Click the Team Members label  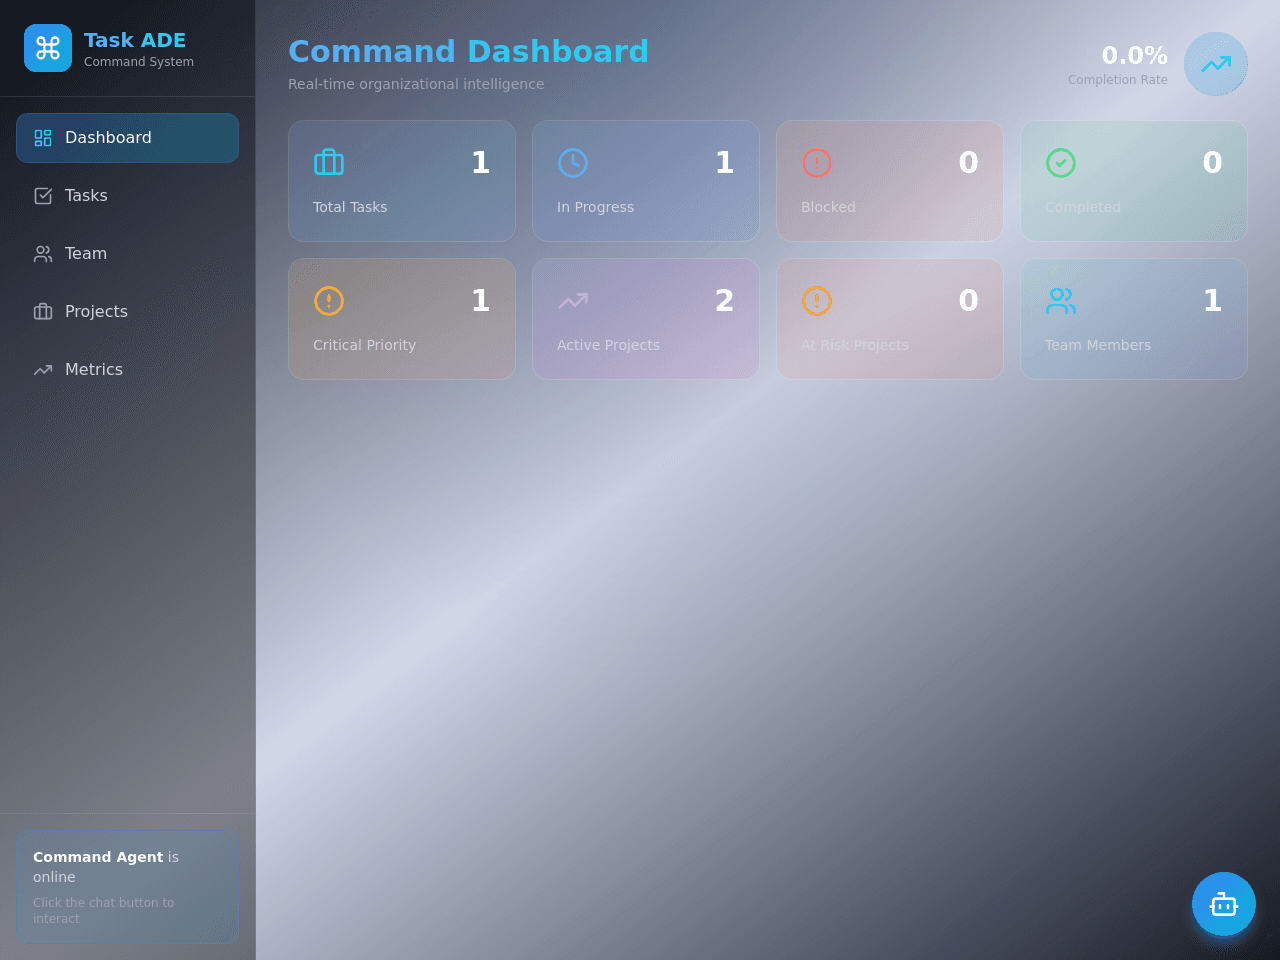[x=1098, y=345]
